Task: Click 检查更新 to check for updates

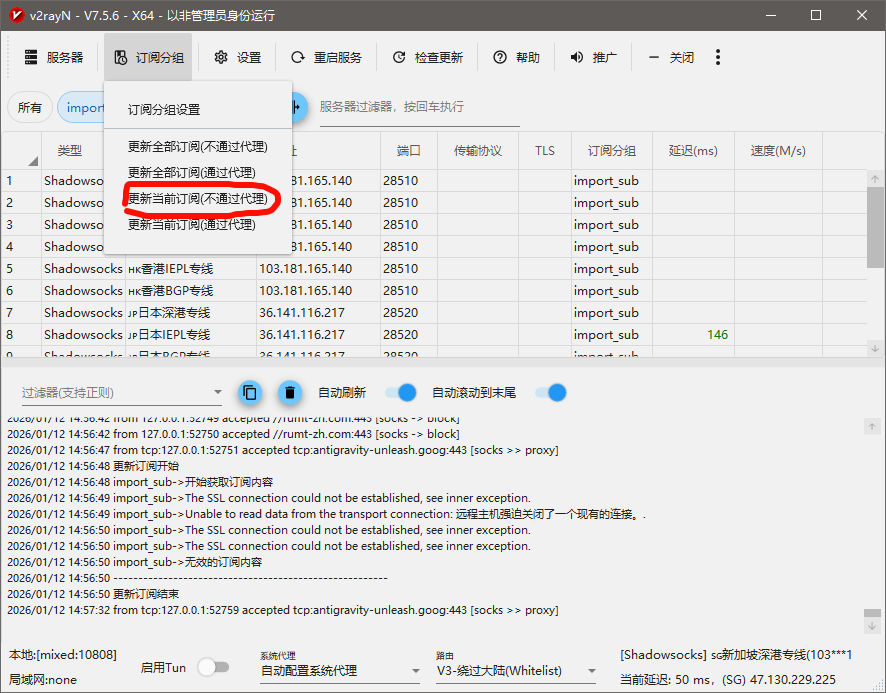Action: pos(427,57)
